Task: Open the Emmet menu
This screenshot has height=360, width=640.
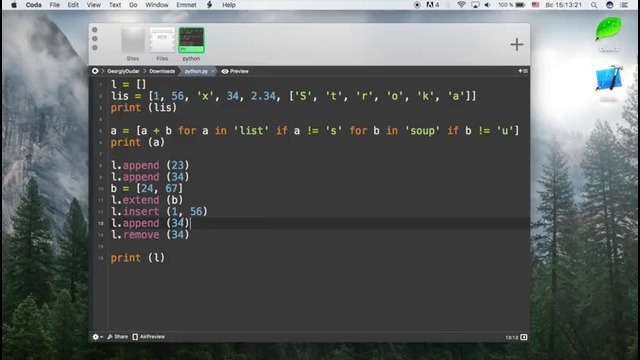Action: [x=187, y=5]
